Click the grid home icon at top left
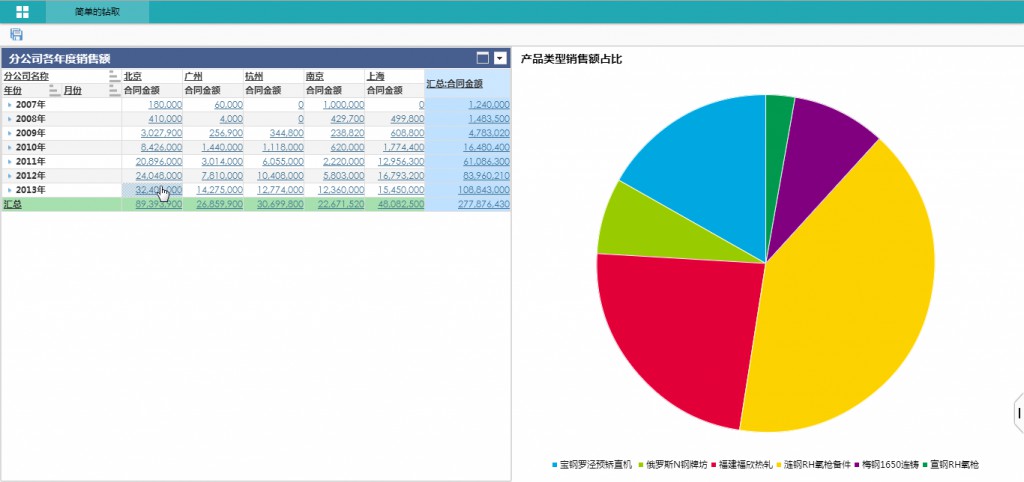 coord(22,12)
